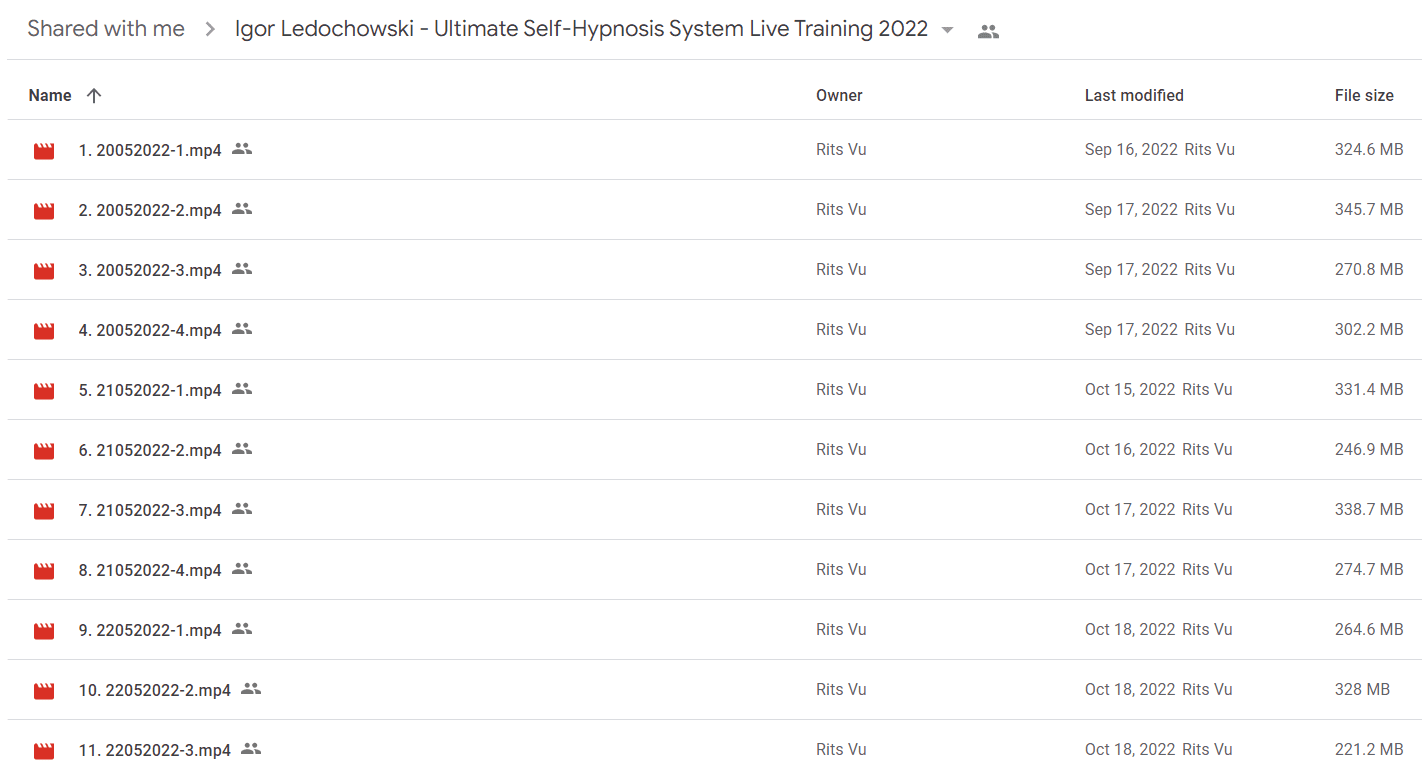The width and height of the screenshot is (1422, 774).
Task: Click shared people icon beside 9. 22052022-1.mp4
Action: (242, 629)
